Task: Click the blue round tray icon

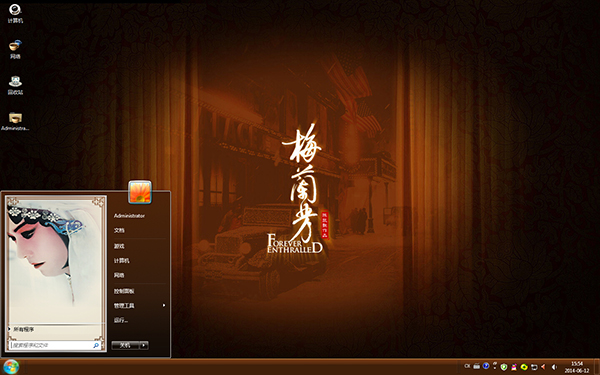Action: tap(486, 366)
